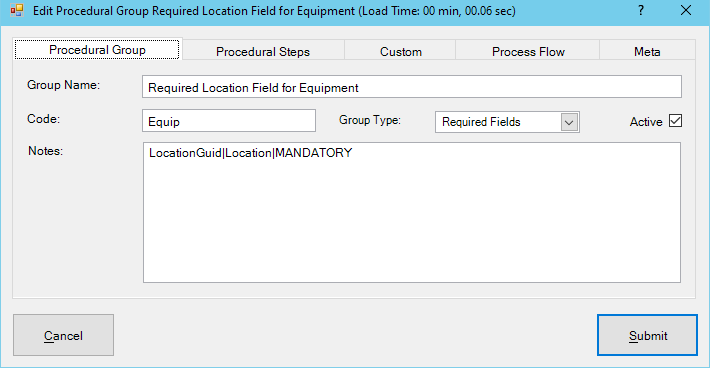Click into the Code field containing Equip

pyautogui.click(x=229, y=121)
